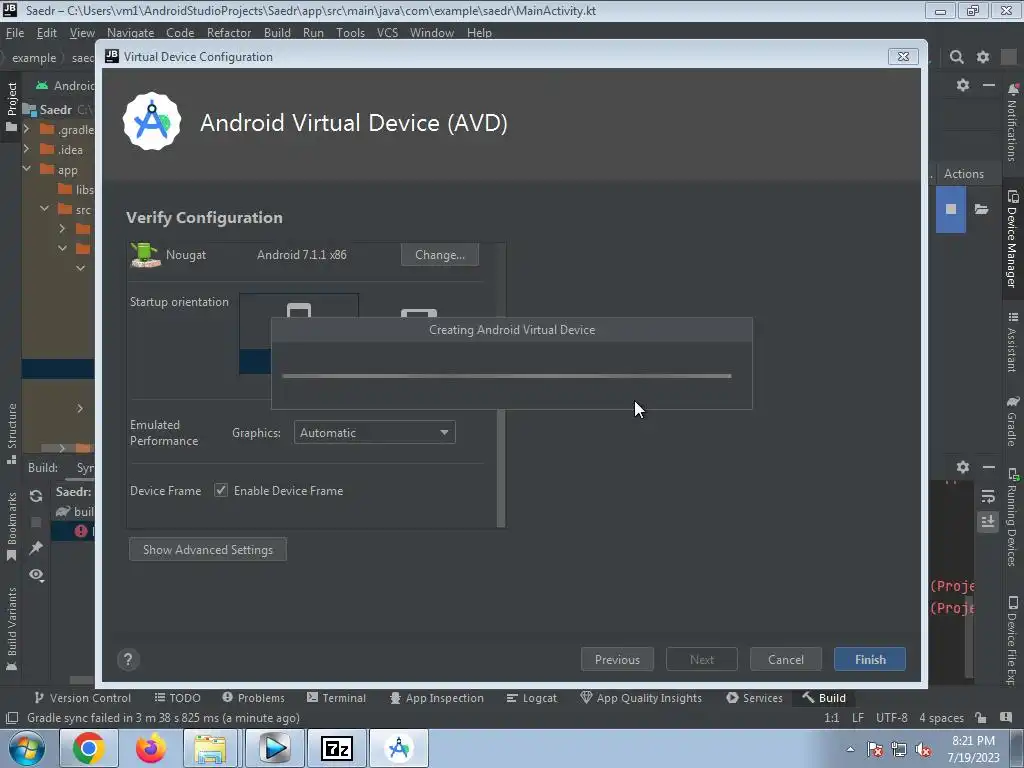Toggle Enable Device Frame checkbox

click(221, 490)
